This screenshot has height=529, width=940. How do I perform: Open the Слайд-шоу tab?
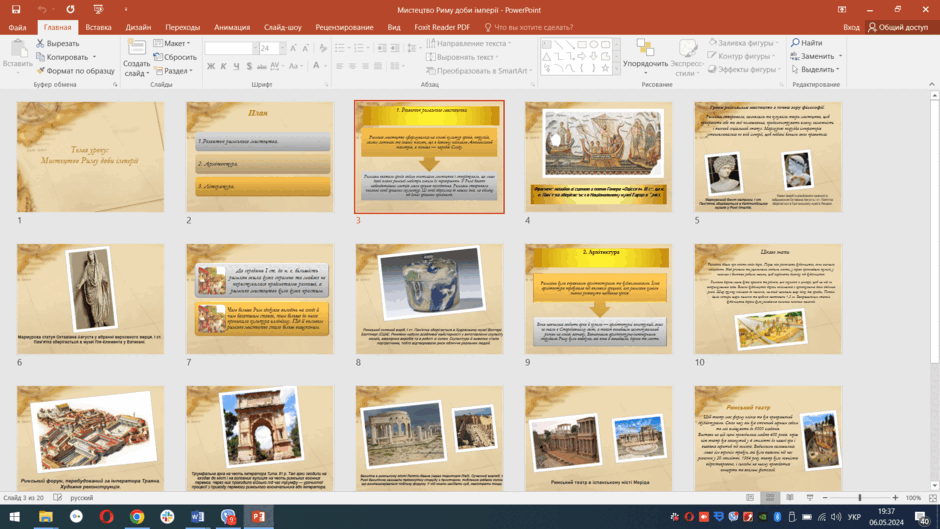coord(282,27)
